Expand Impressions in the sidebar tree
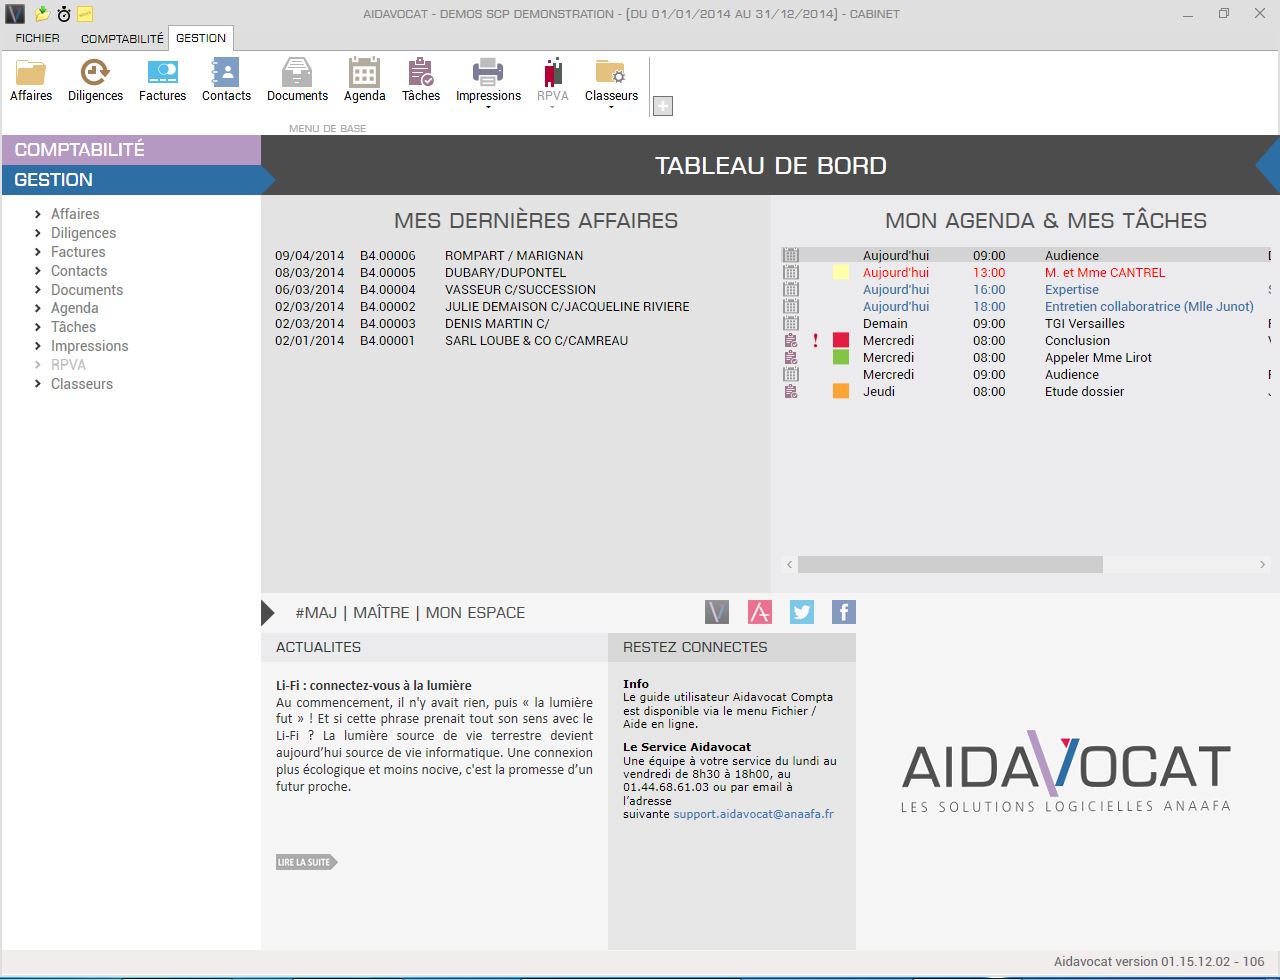The height and width of the screenshot is (980, 1280). pyautogui.click(x=37, y=346)
